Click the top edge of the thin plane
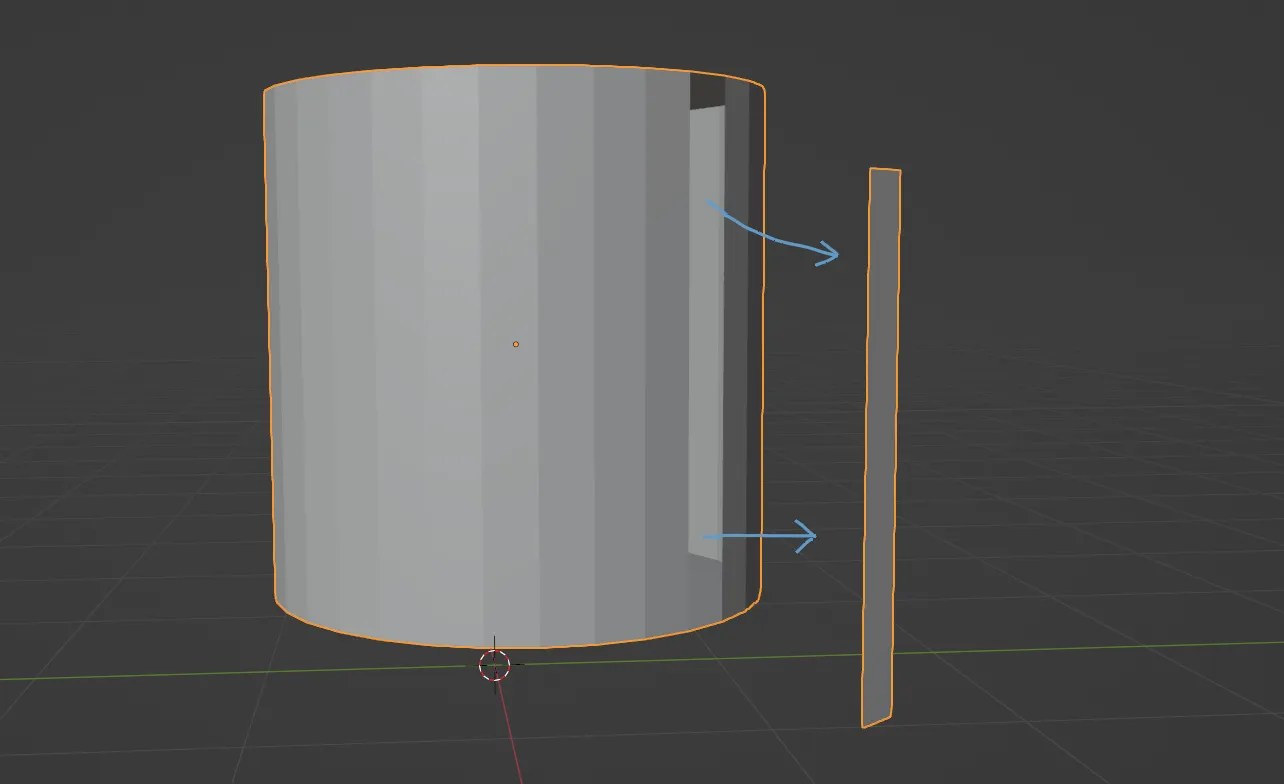This screenshot has width=1284, height=784. click(886, 169)
